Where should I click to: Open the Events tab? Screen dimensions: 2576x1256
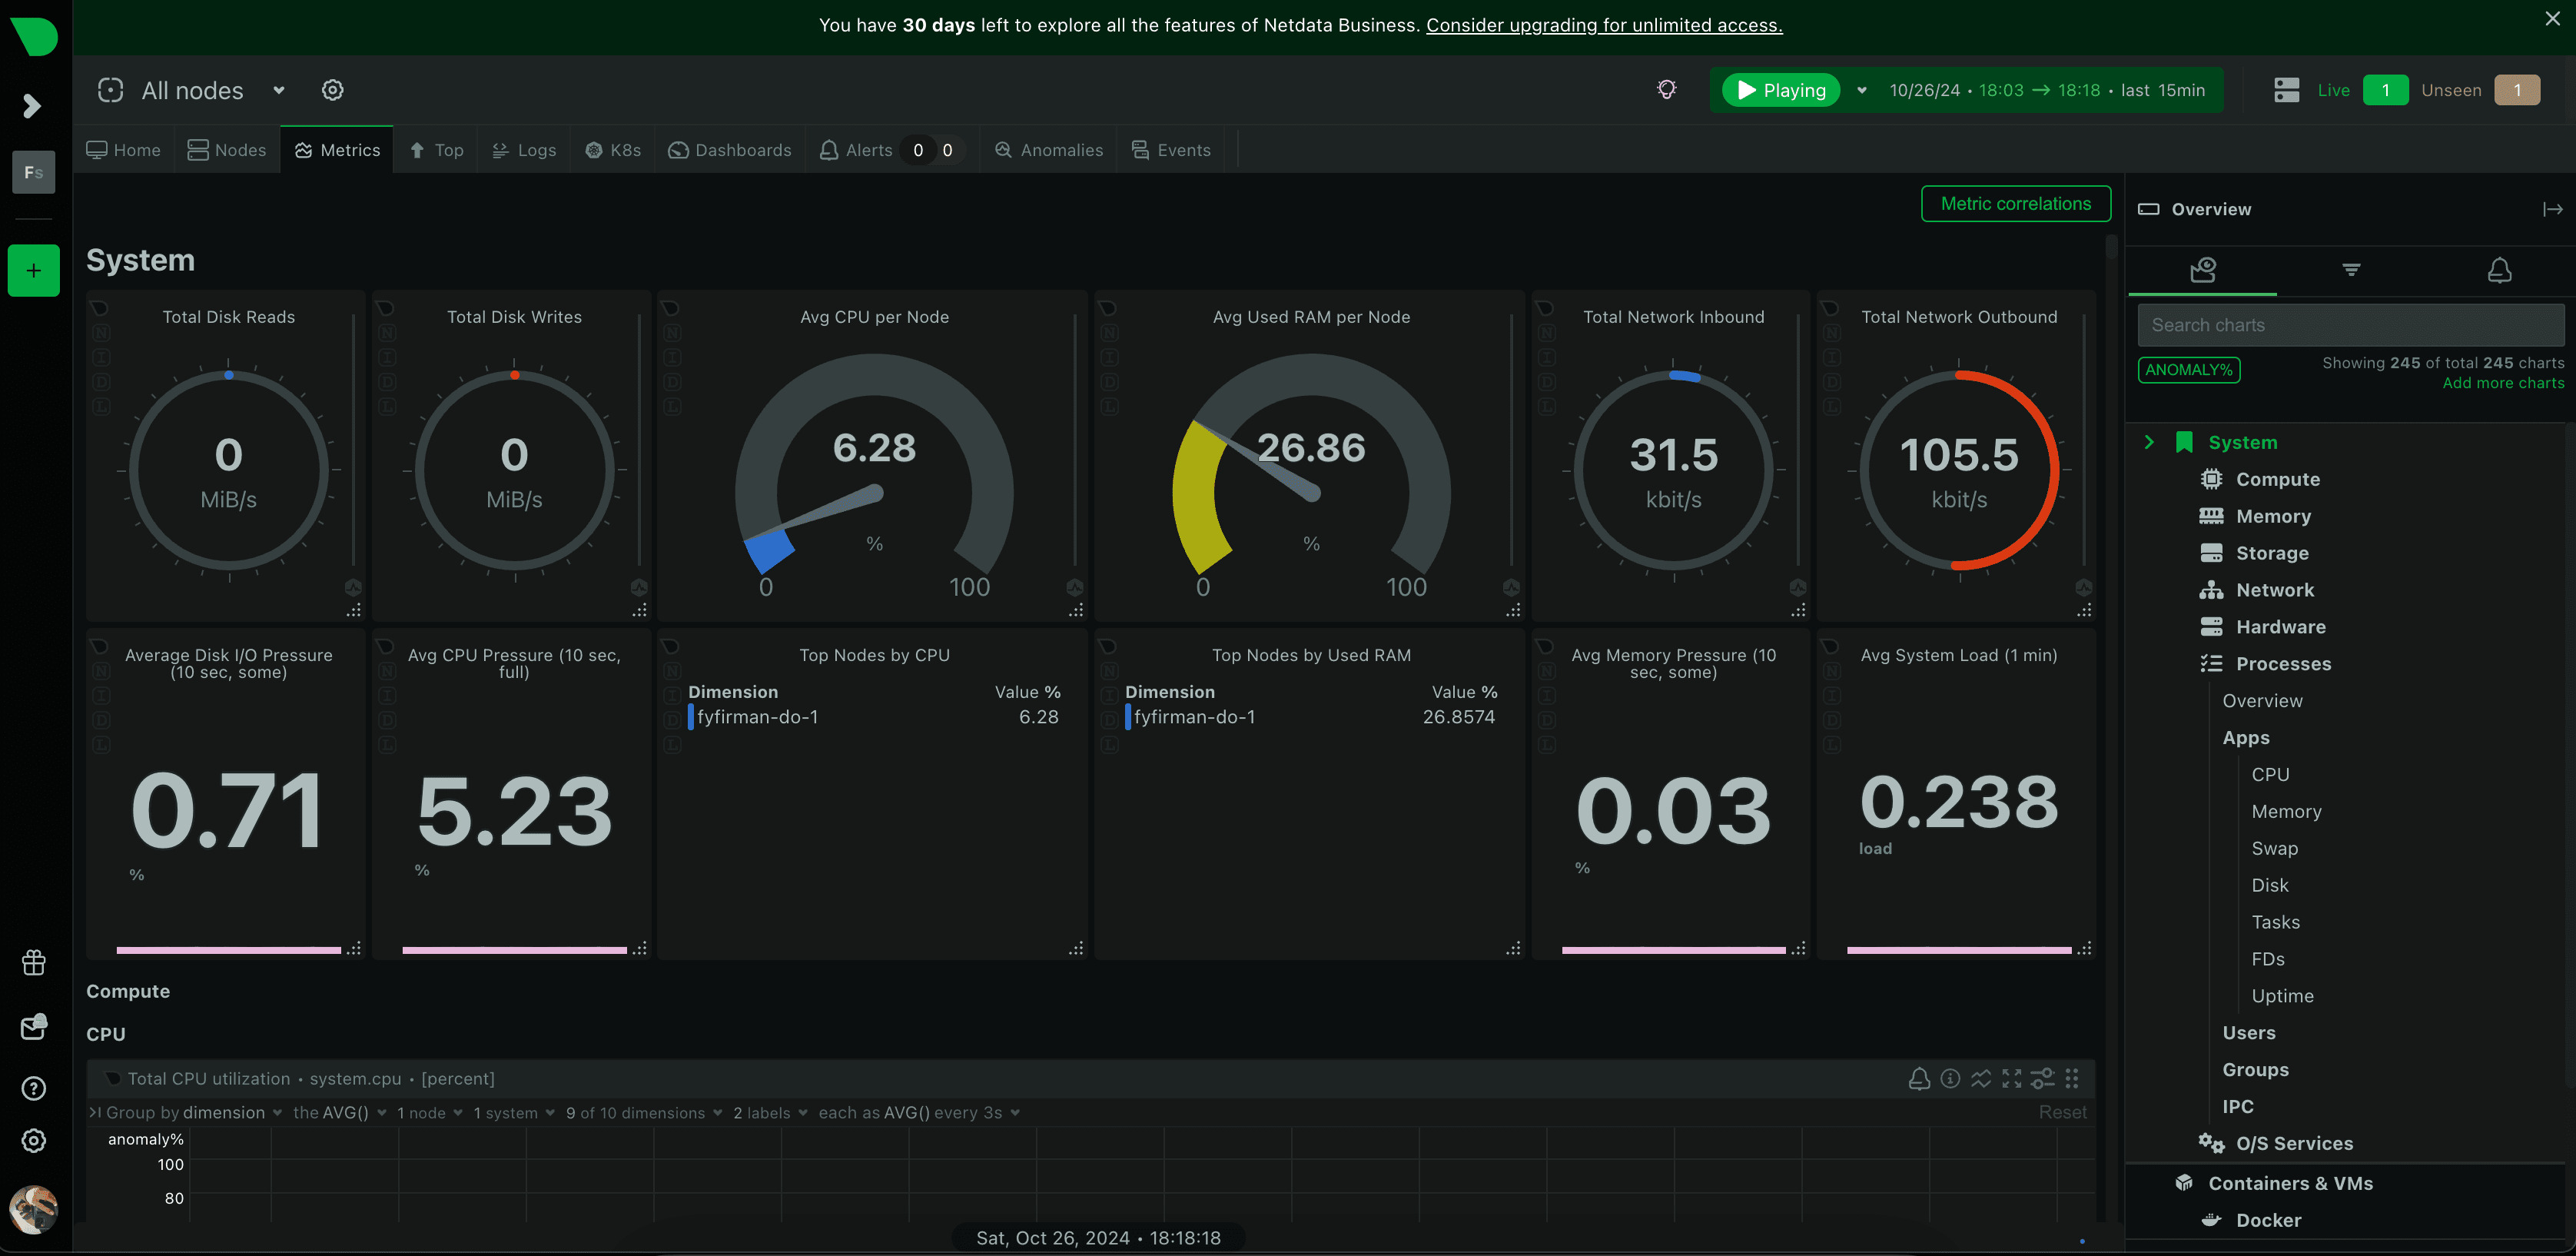[1171, 150]
